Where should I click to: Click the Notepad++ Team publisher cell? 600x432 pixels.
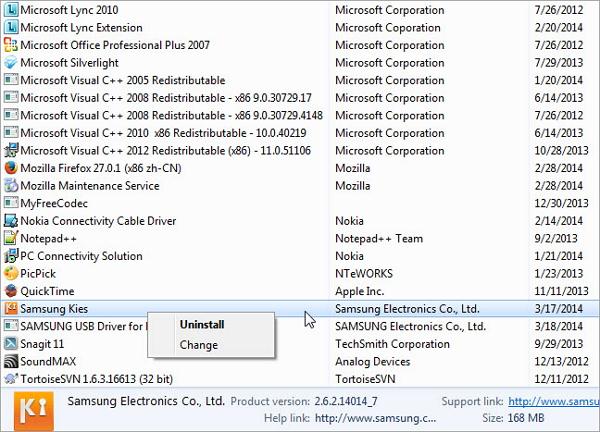[379, 238]
